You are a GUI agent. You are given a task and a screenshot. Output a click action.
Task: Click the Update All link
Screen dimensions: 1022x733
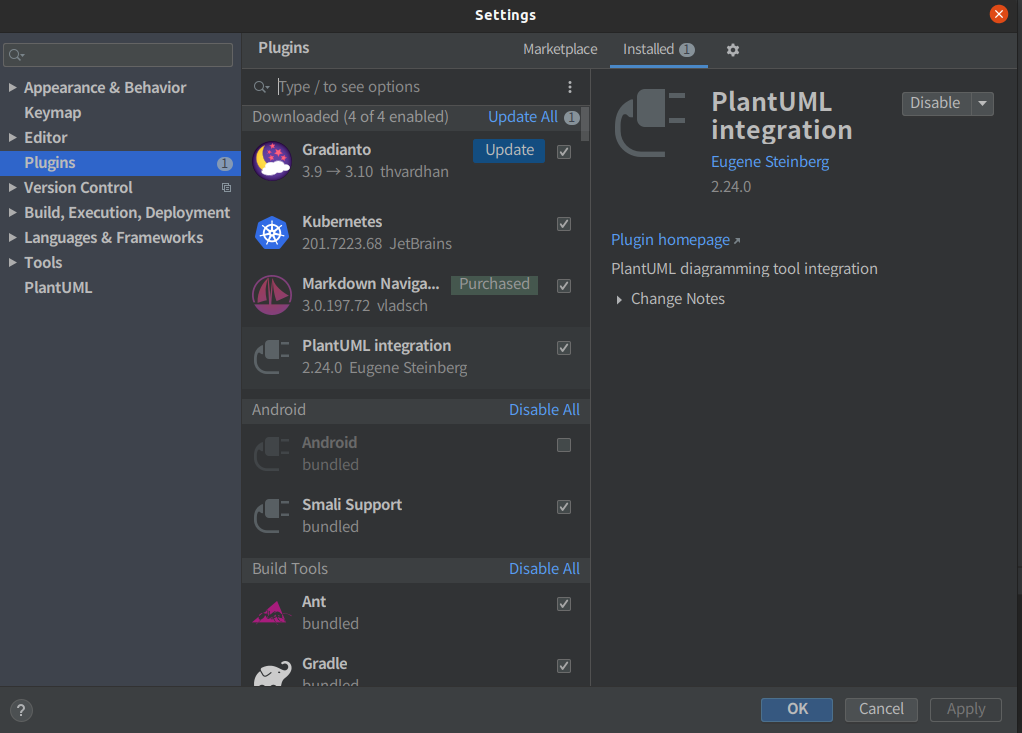click(x=523, y=117)
